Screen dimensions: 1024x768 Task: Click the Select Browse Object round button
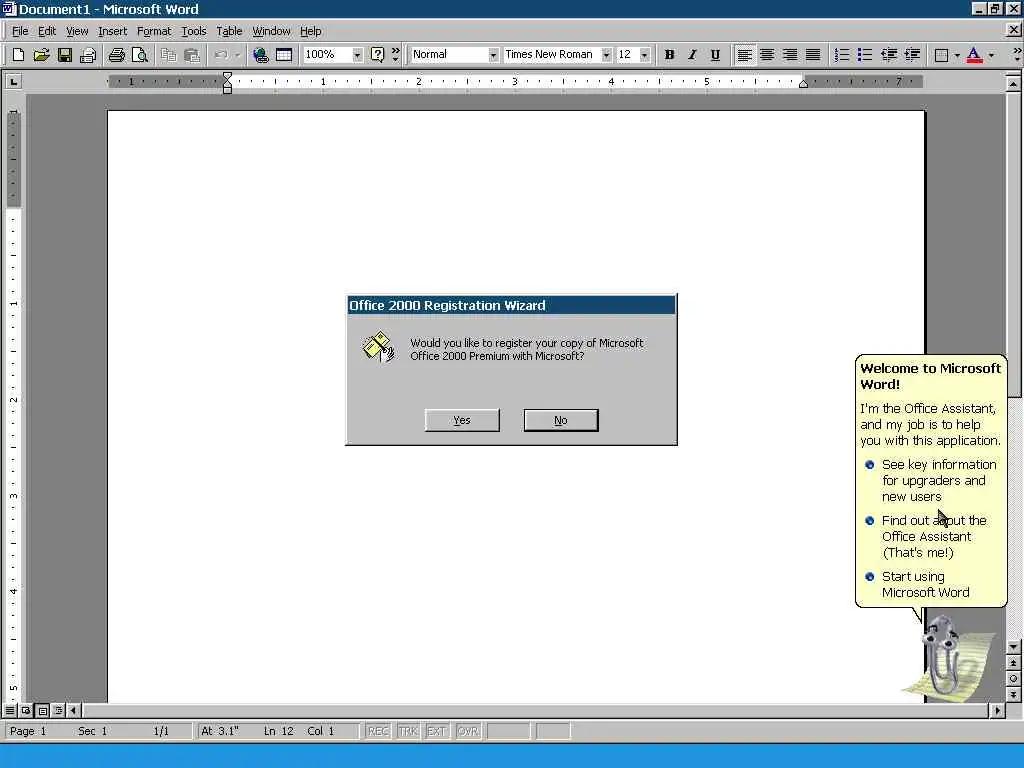[x=1014, y=679]
